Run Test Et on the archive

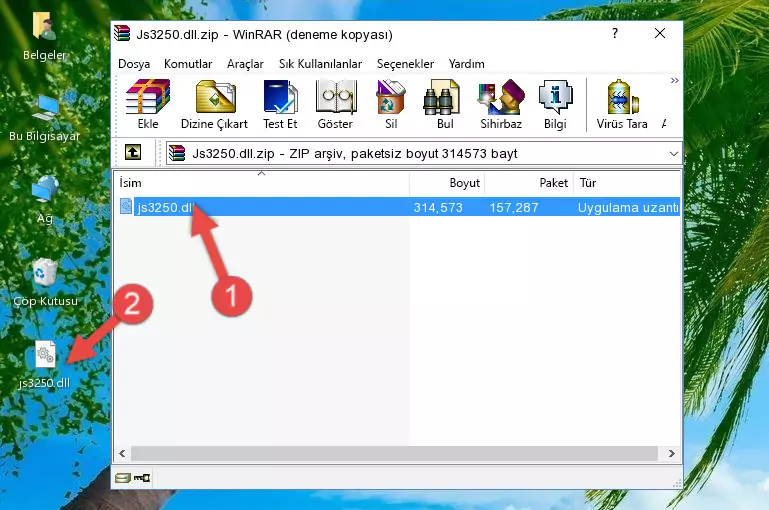280,104
